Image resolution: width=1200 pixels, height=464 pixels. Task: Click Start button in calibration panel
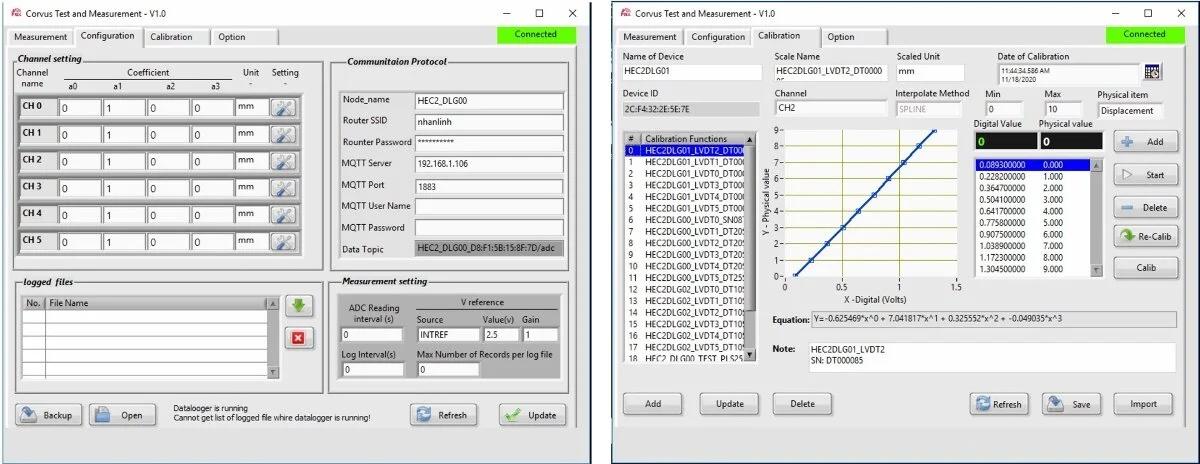[x=1144, y=175]
